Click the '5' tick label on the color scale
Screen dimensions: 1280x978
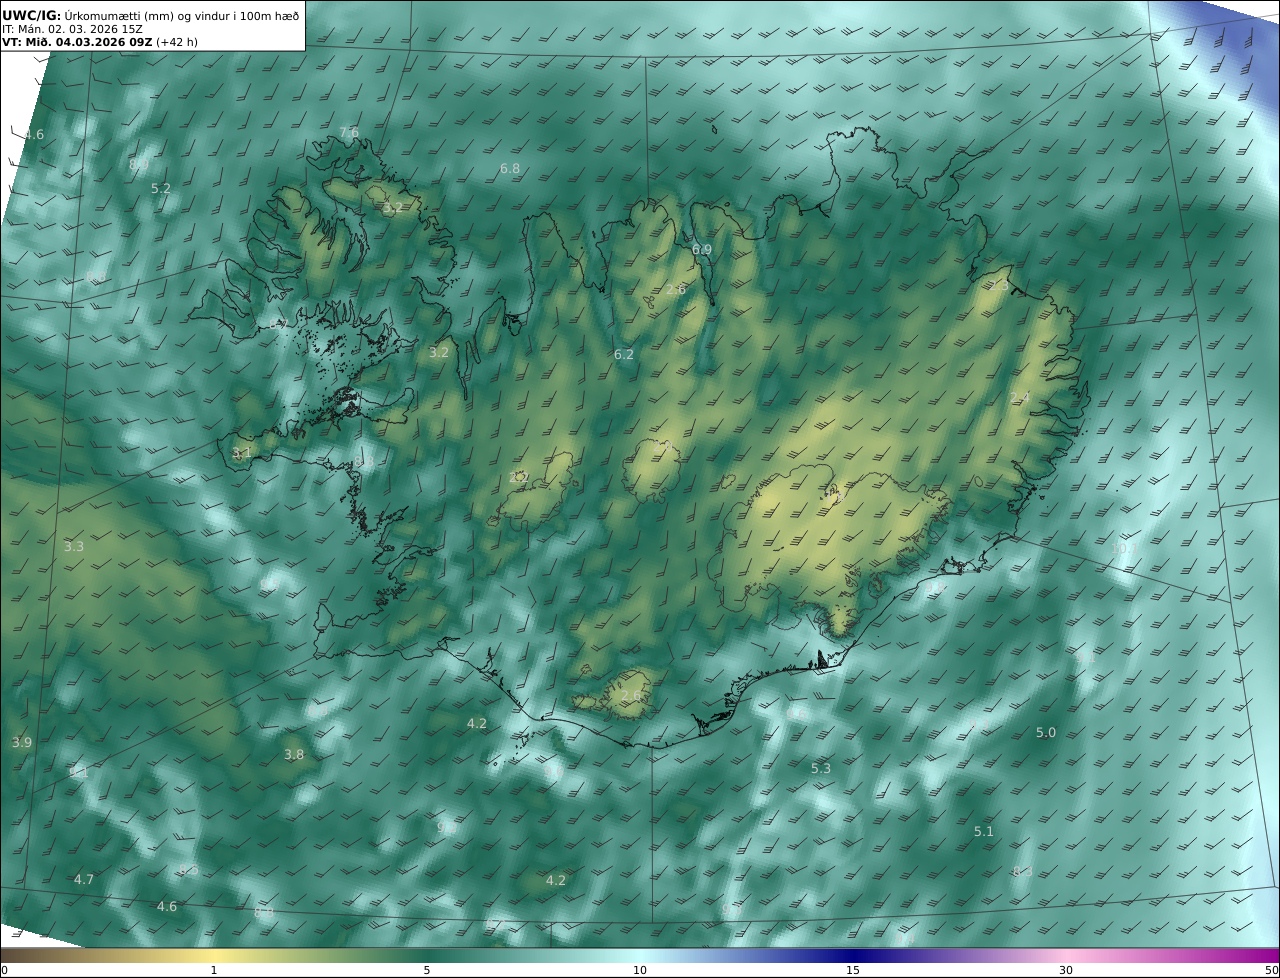[427, 970]
